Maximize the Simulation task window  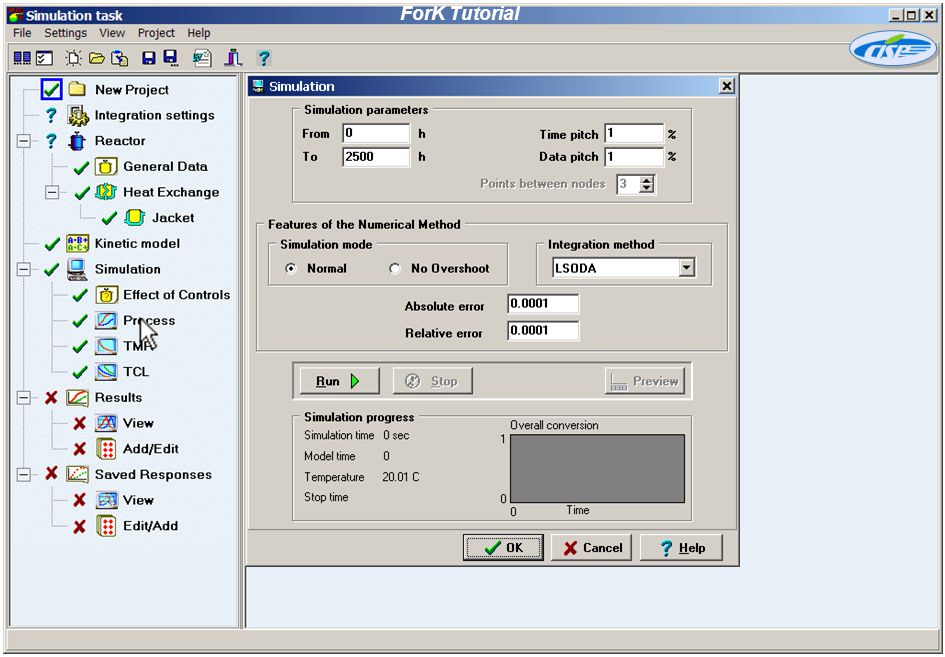(912, 16)
